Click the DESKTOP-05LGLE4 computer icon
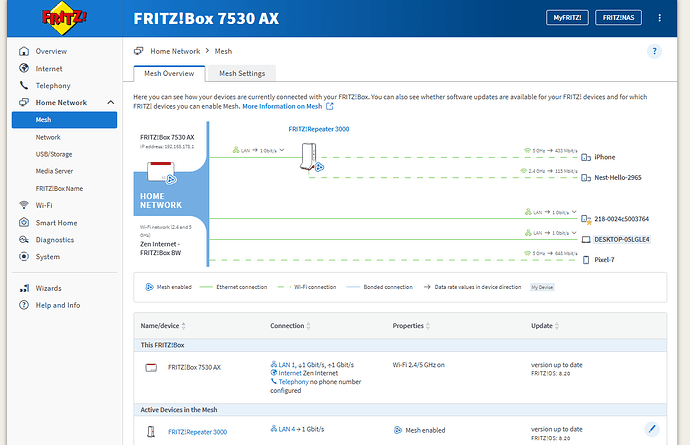Viewport: 690px width, 445px height. tap(585, 239)
